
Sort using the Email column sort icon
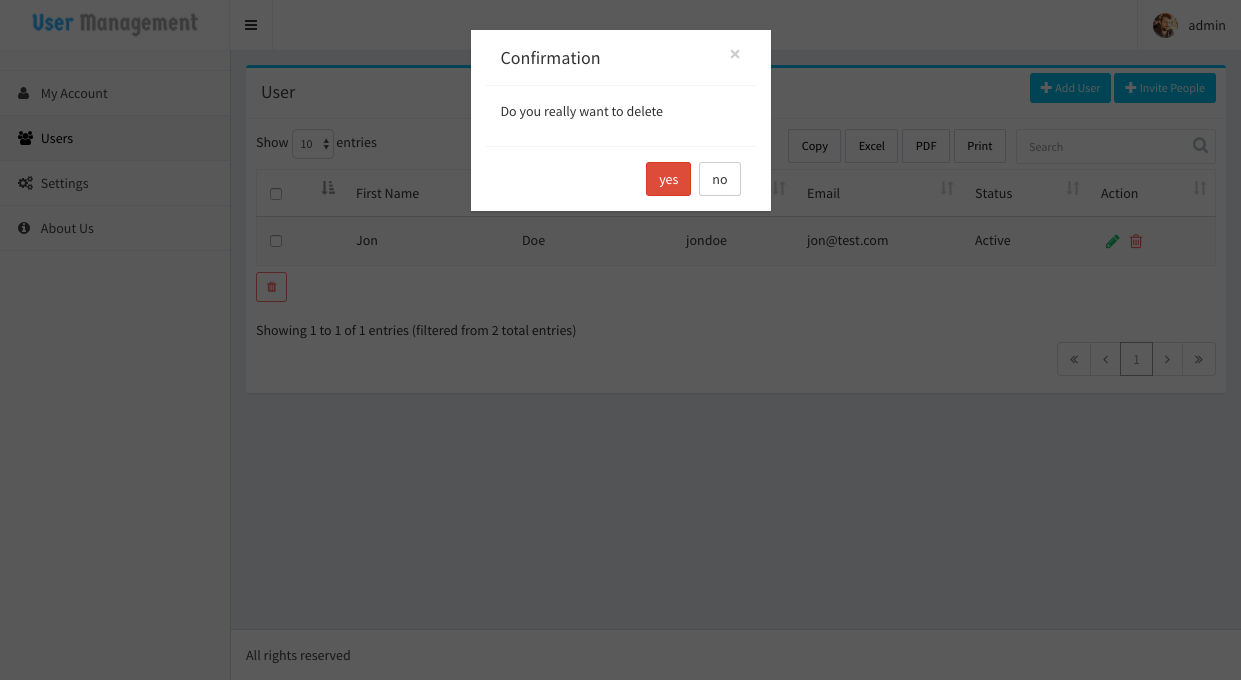pyautogui.click(x=947, y=188)
